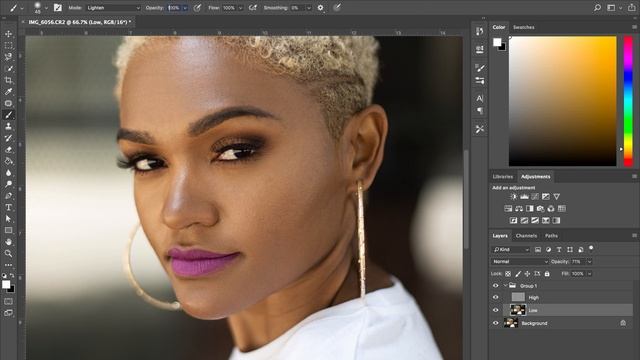Open the Flow dropdown arrow
The image size is (640, 360).
click(x=240, y=8)
